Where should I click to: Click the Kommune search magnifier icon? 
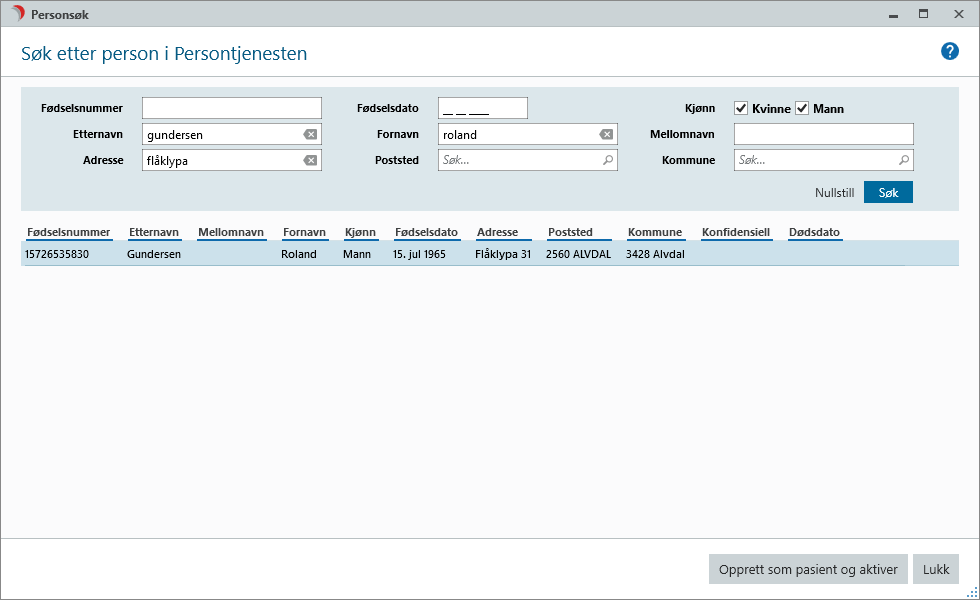(x=903, y=160)
